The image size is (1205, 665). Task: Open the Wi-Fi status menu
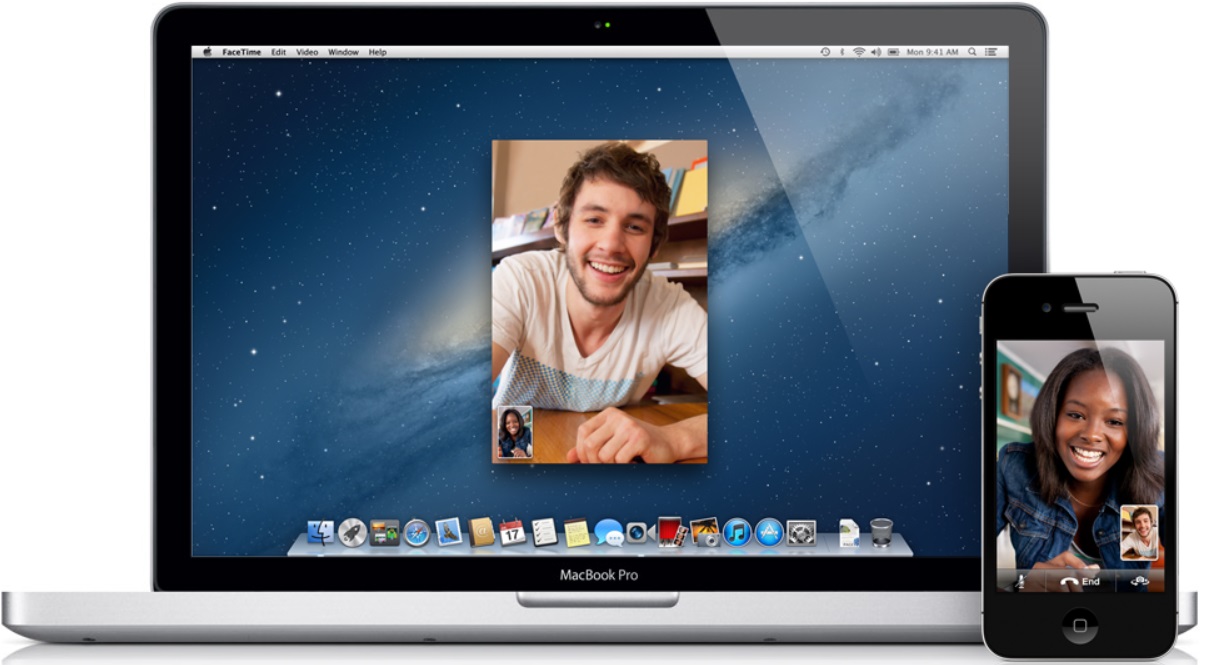tap(858, 52)
